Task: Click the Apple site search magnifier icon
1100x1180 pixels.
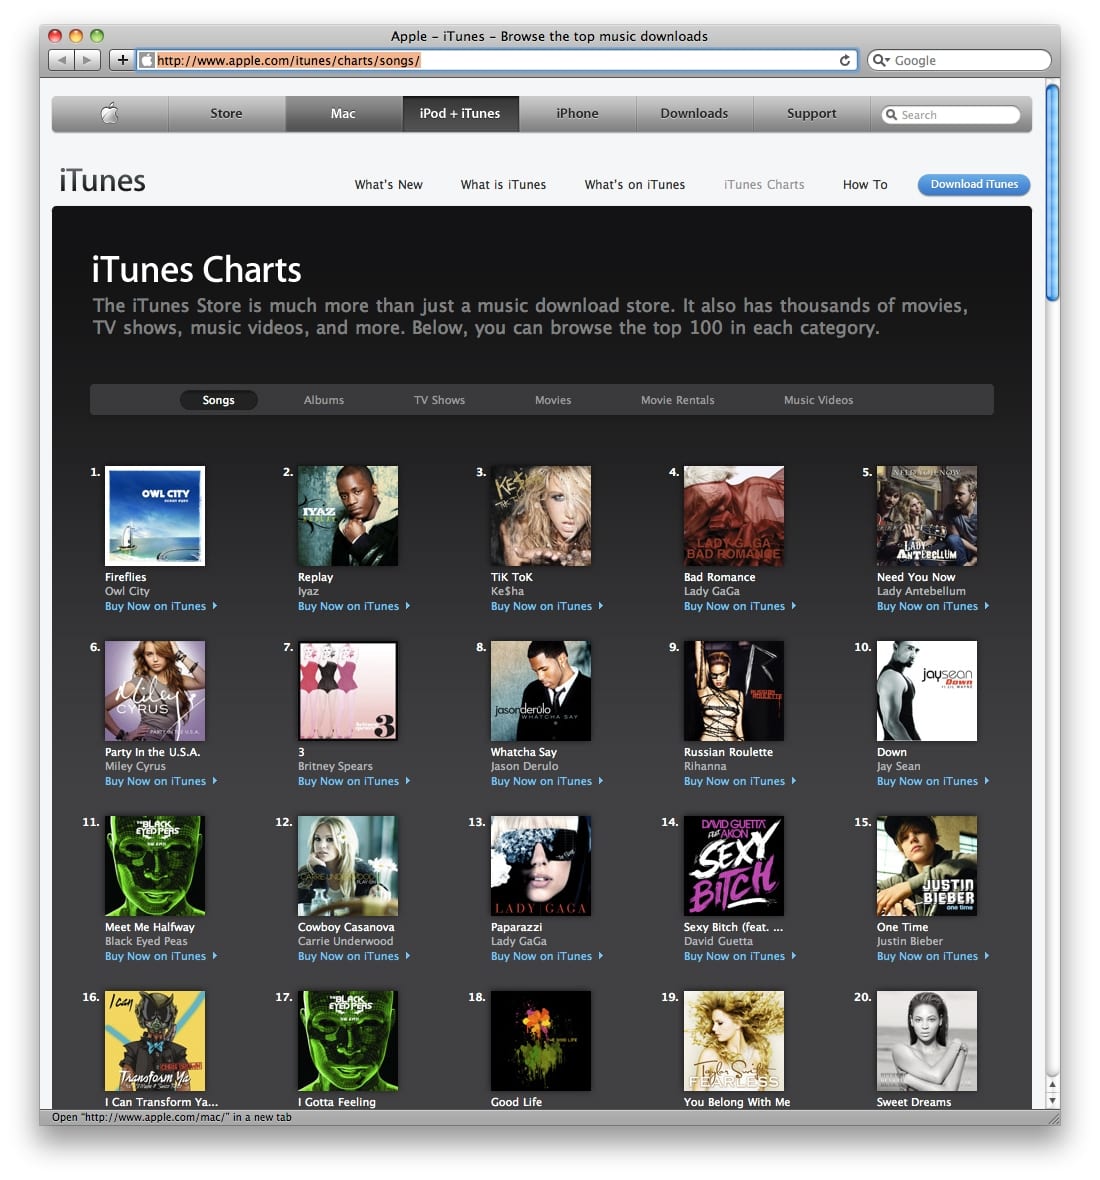Action: (892, 114)
